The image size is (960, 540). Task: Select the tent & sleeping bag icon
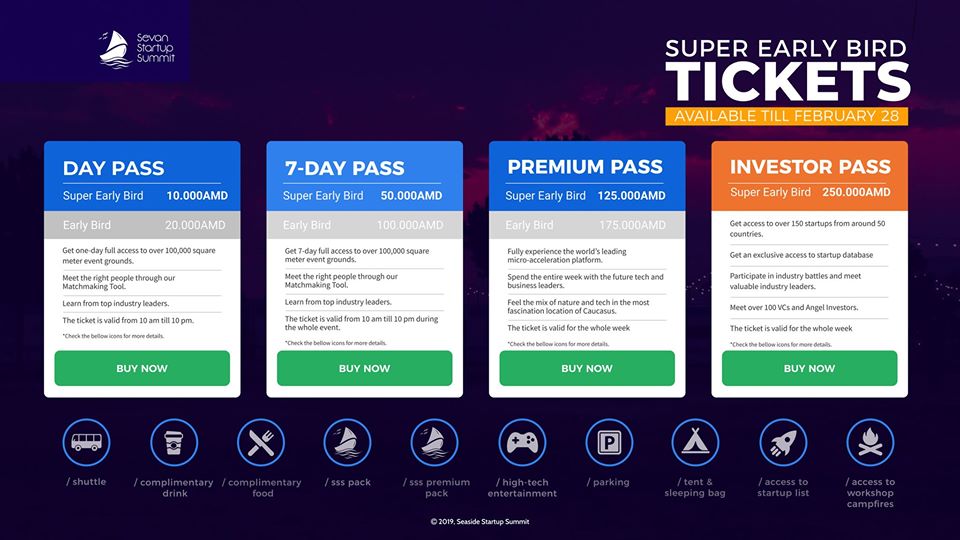pyautogui.click(x=696, y=442)
